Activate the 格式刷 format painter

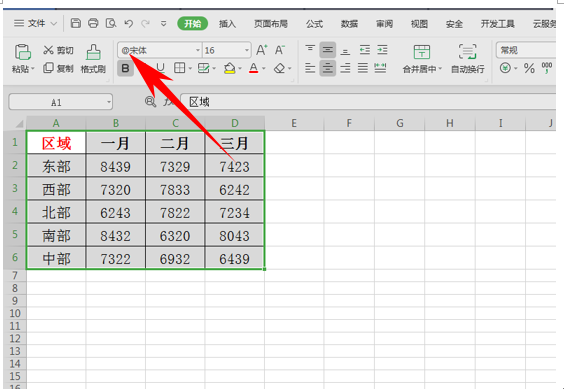pos(93,59)
